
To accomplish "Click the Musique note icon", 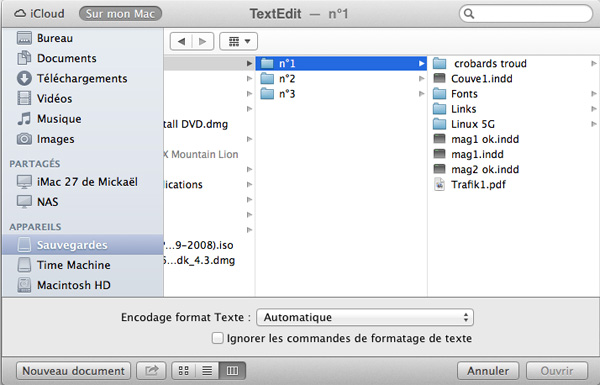I will [24, 119].
